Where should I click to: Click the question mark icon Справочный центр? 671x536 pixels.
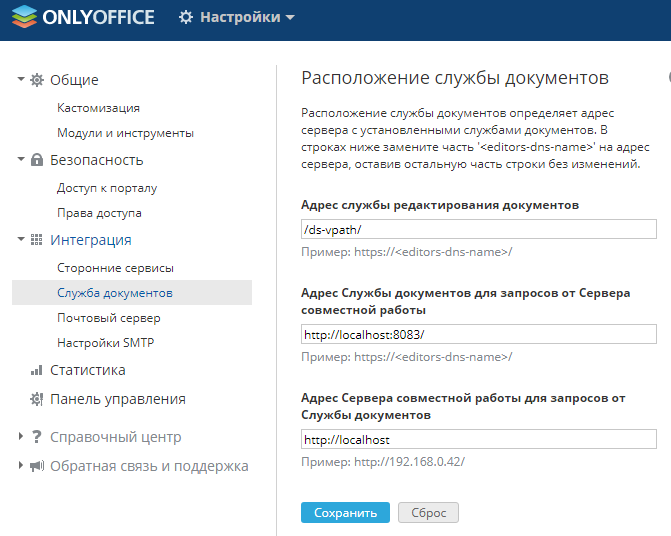pos(37,437)
